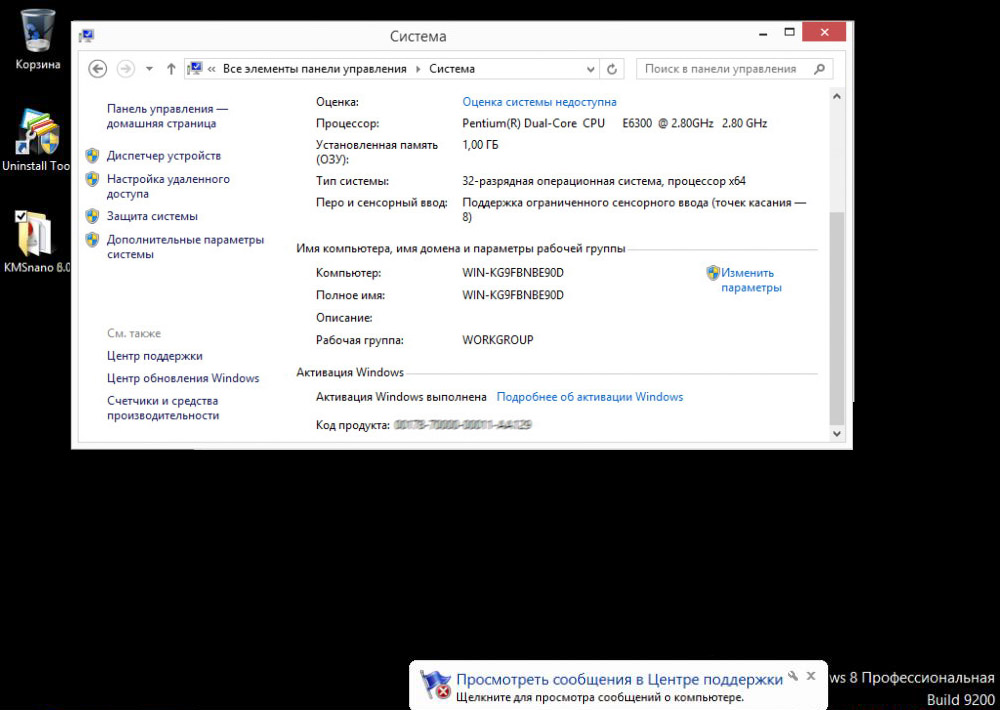Open the Recycle Bin (Корзина) desktop icon
Image resolution: width=1000 pixels, height=710 pixels.
38,38
